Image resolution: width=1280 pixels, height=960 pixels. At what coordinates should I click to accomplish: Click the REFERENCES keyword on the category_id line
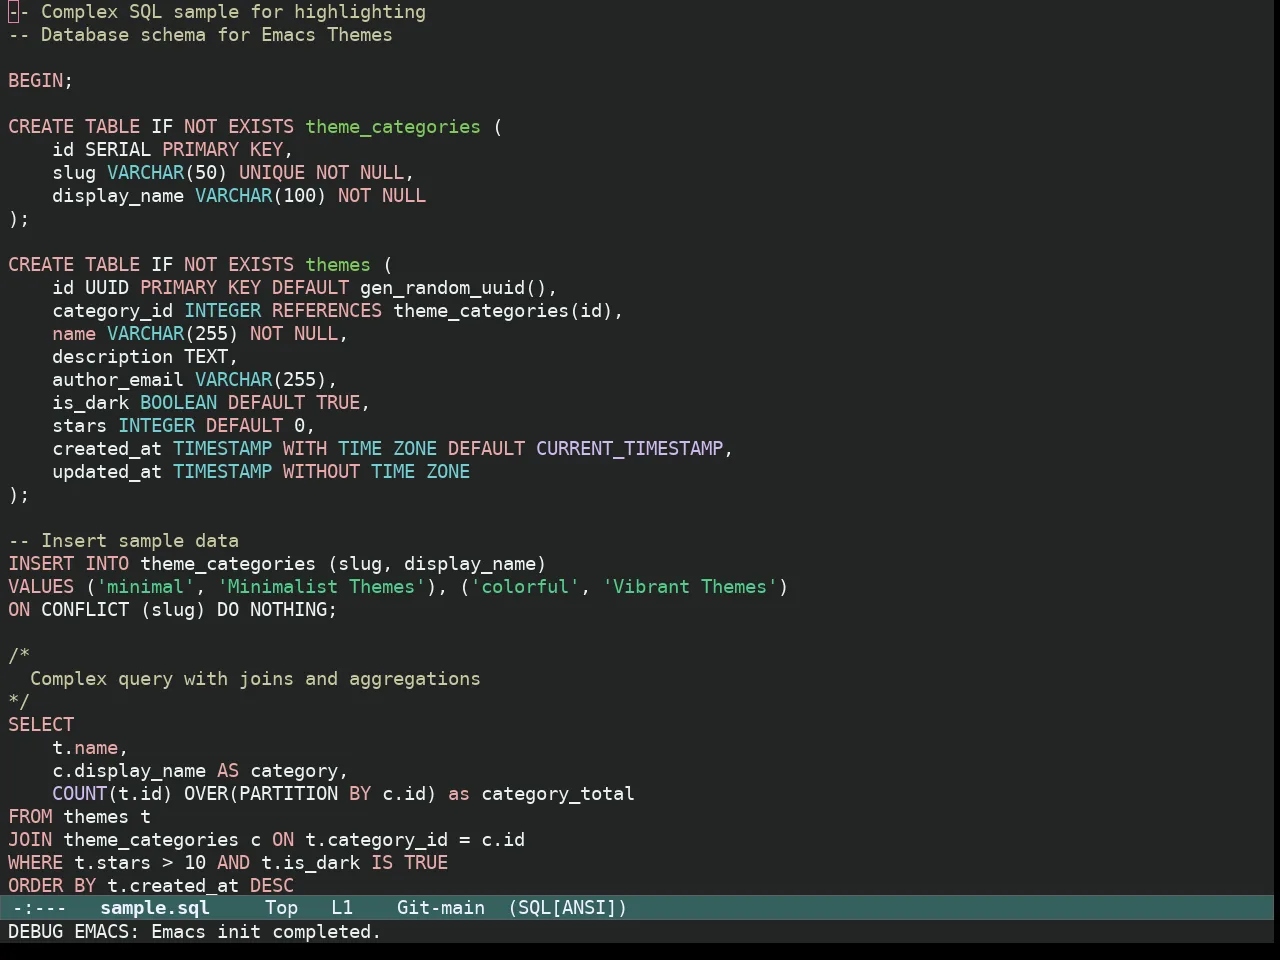327,311
